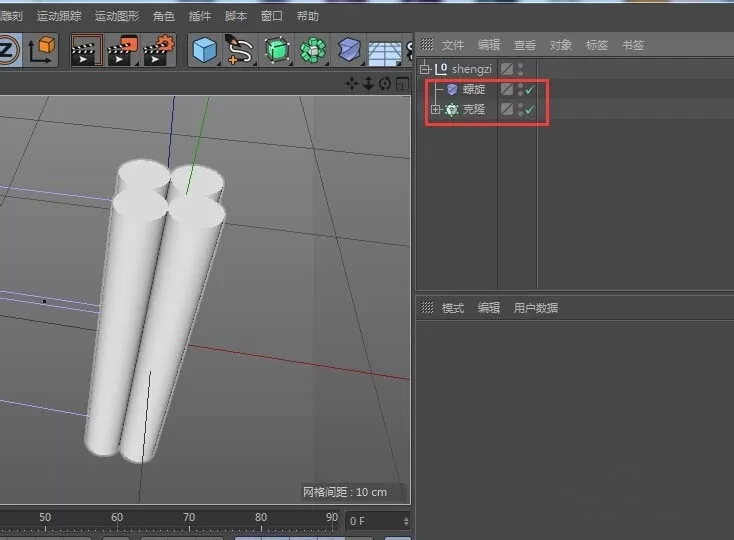This screenshot has height=540, width=734.
Task: Click timeline frame marker 70
Action: pos(189,517)
